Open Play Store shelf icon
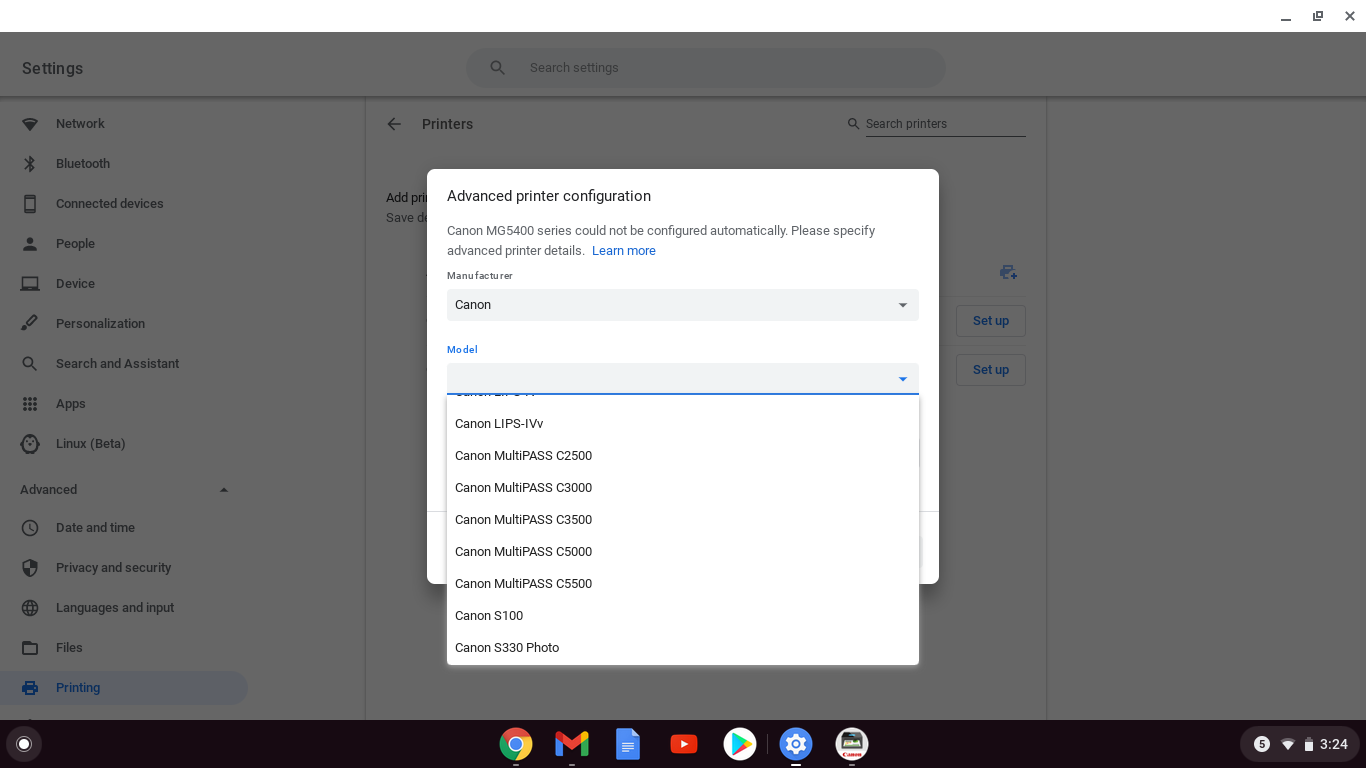The image size is (1366, 768). (740, 744)
